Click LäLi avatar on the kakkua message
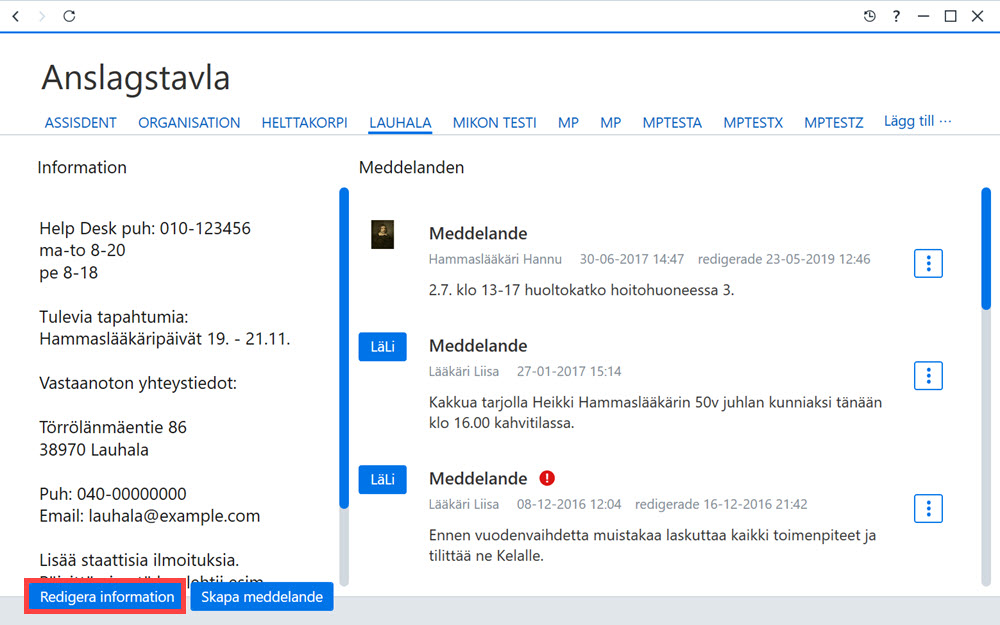Image resolution: width=1000 pixels, height=625 pixels. point(382,346)
